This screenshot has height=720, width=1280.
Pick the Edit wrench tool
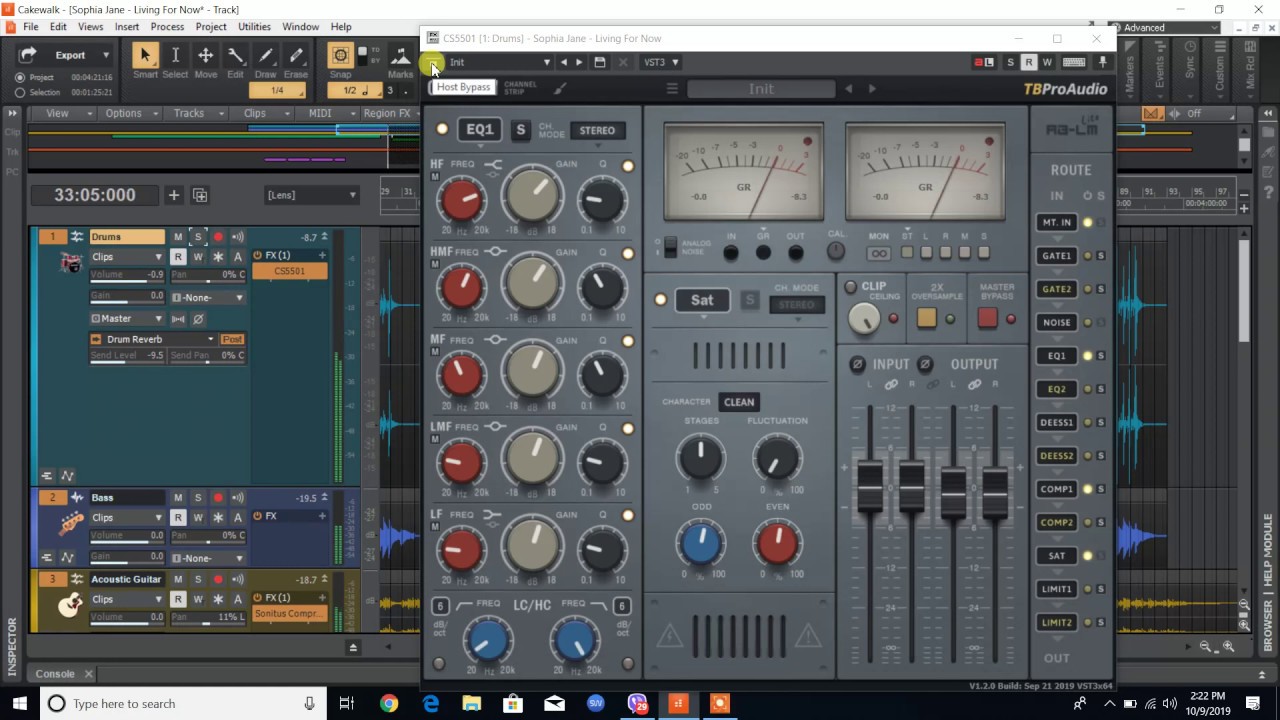tap(235, 56)
